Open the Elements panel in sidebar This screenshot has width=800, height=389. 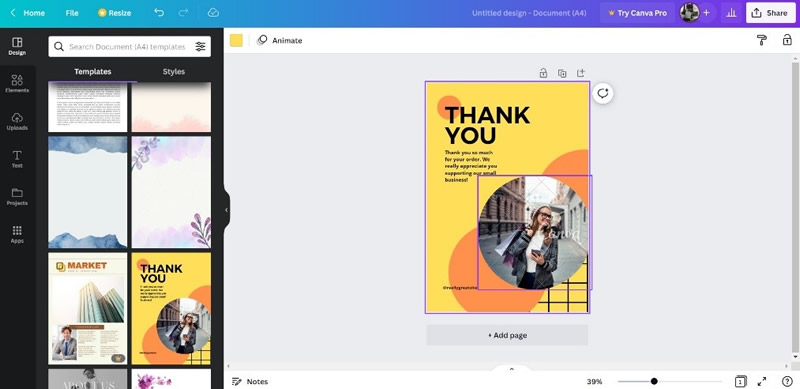pos(17,84)
